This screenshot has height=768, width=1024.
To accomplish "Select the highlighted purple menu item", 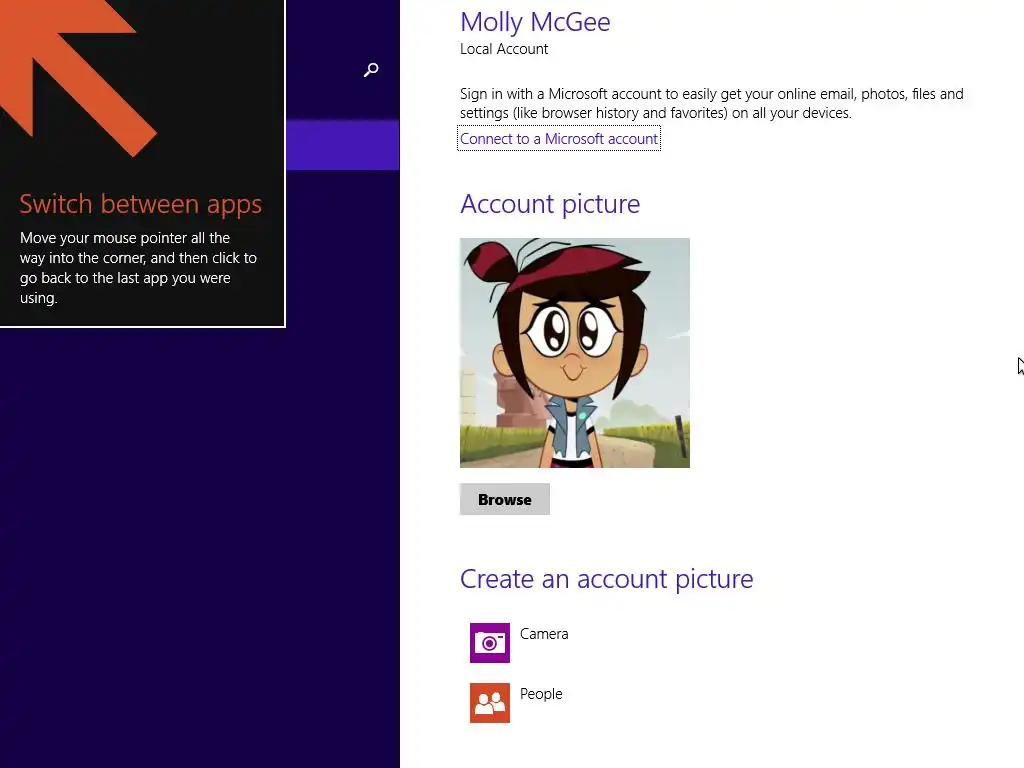I will point(343,145).
